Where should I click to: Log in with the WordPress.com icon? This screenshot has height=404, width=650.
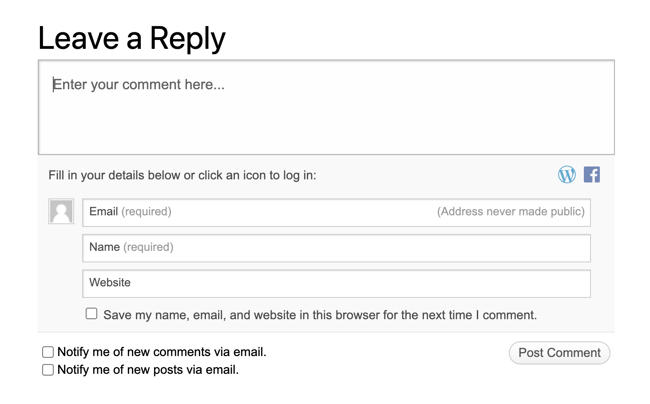click(567, 175)
